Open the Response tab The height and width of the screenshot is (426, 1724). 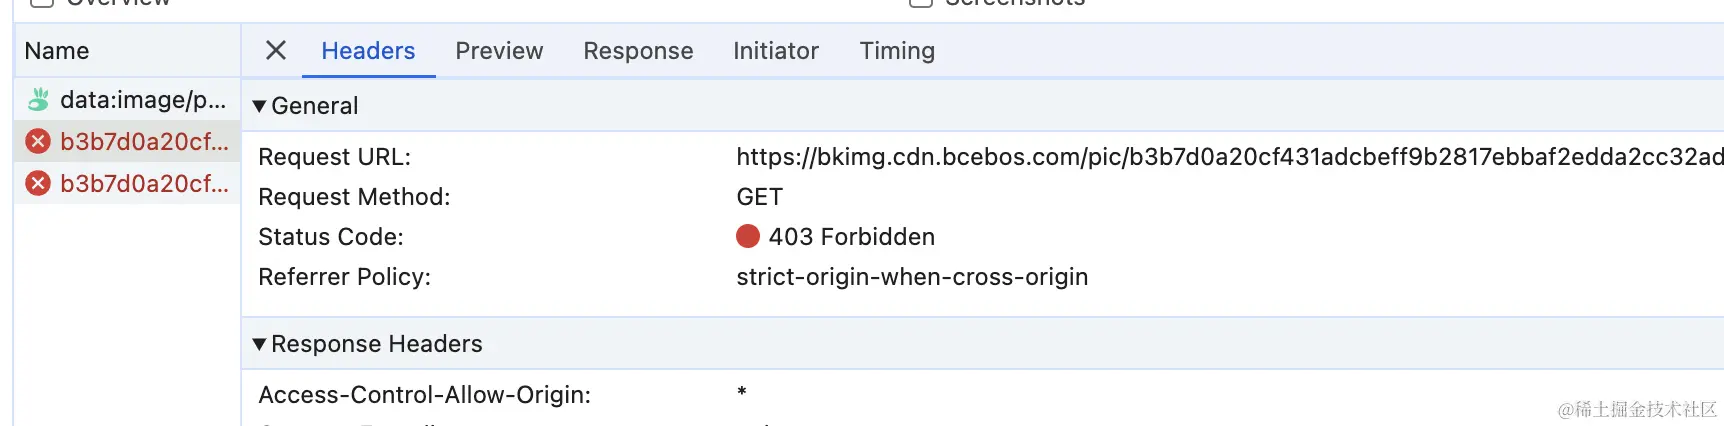pos(638,51)
